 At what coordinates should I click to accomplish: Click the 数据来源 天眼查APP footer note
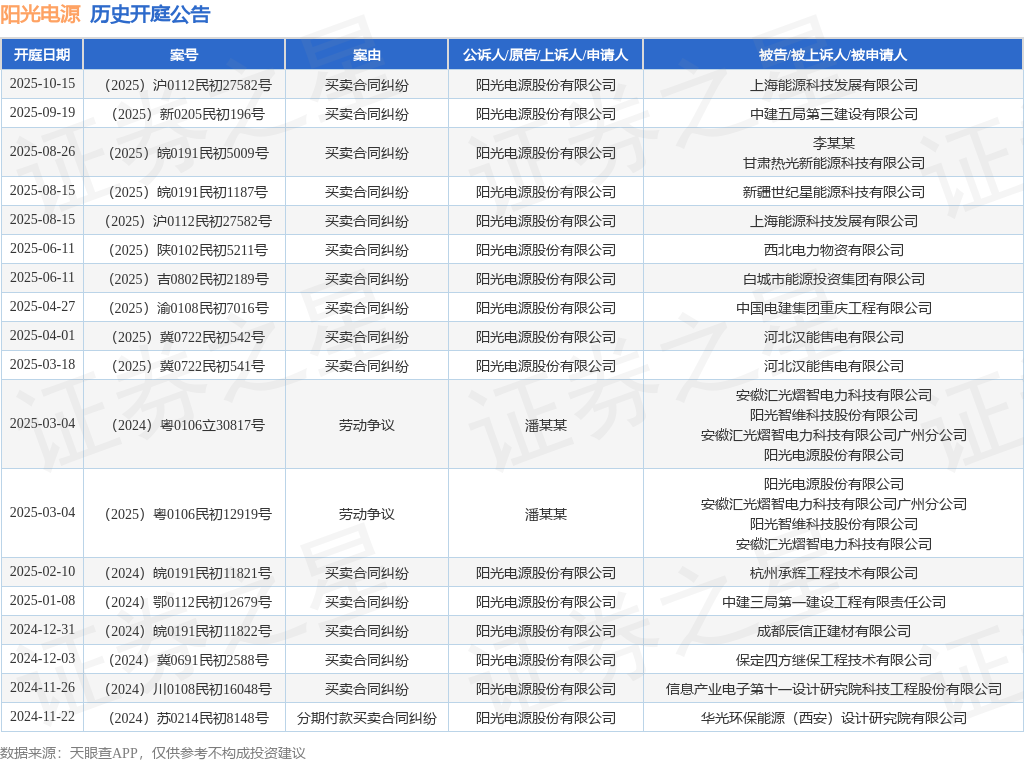pos(153,753)
